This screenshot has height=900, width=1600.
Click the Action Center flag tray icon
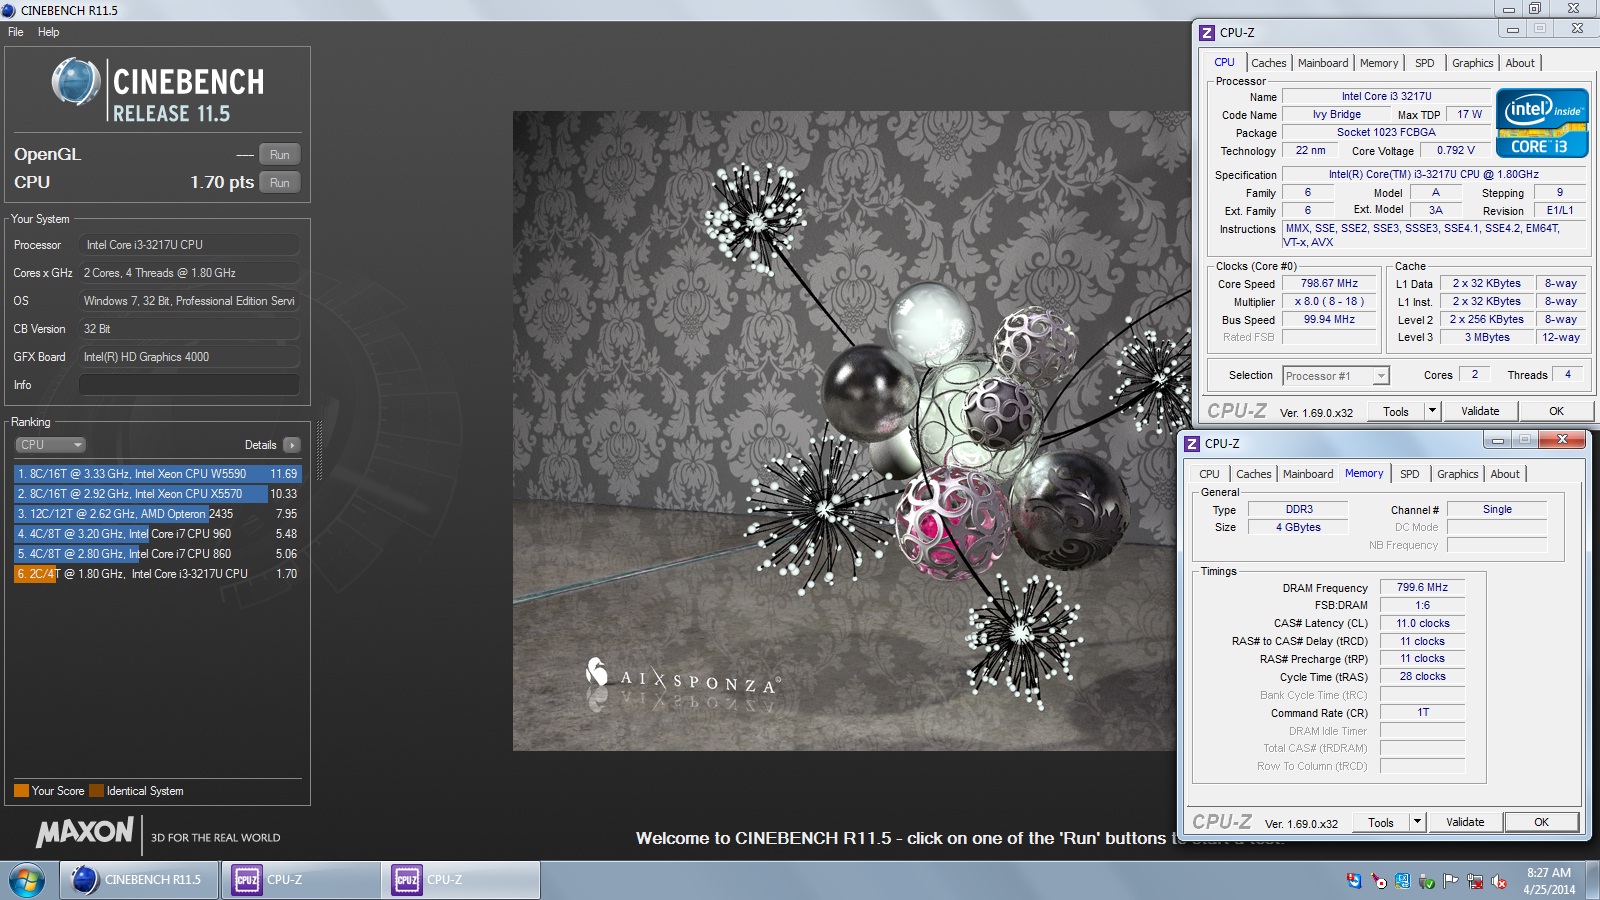(1450, 881)
